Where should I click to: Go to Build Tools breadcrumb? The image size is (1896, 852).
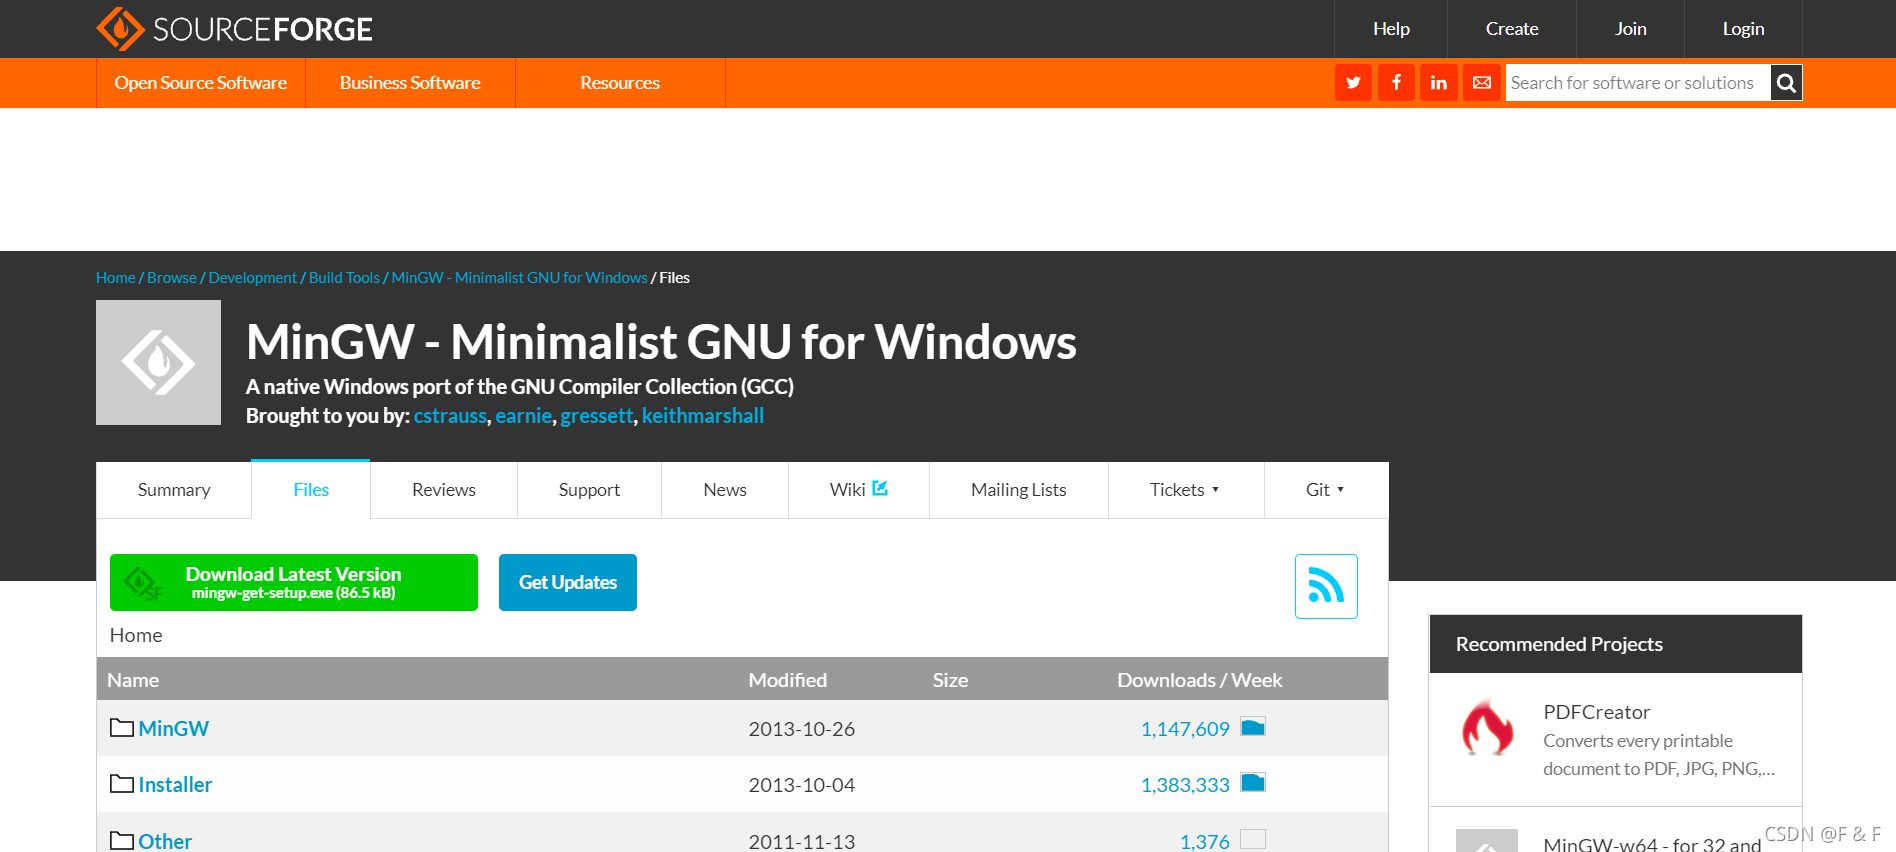tap(344, 278)
